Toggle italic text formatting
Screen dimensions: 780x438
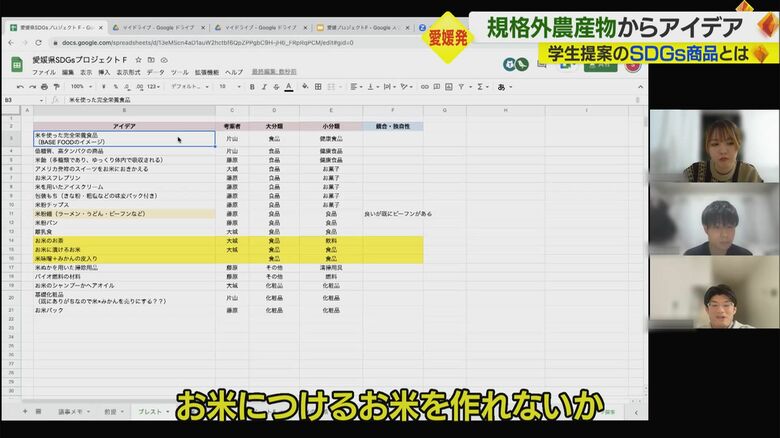click(x=263, y=87)
